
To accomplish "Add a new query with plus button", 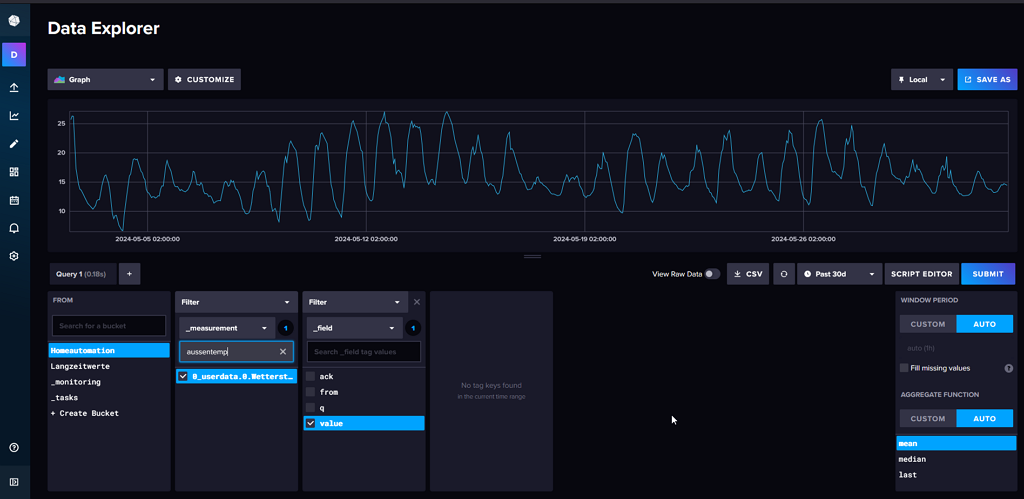I will click(x=129, y=273).
